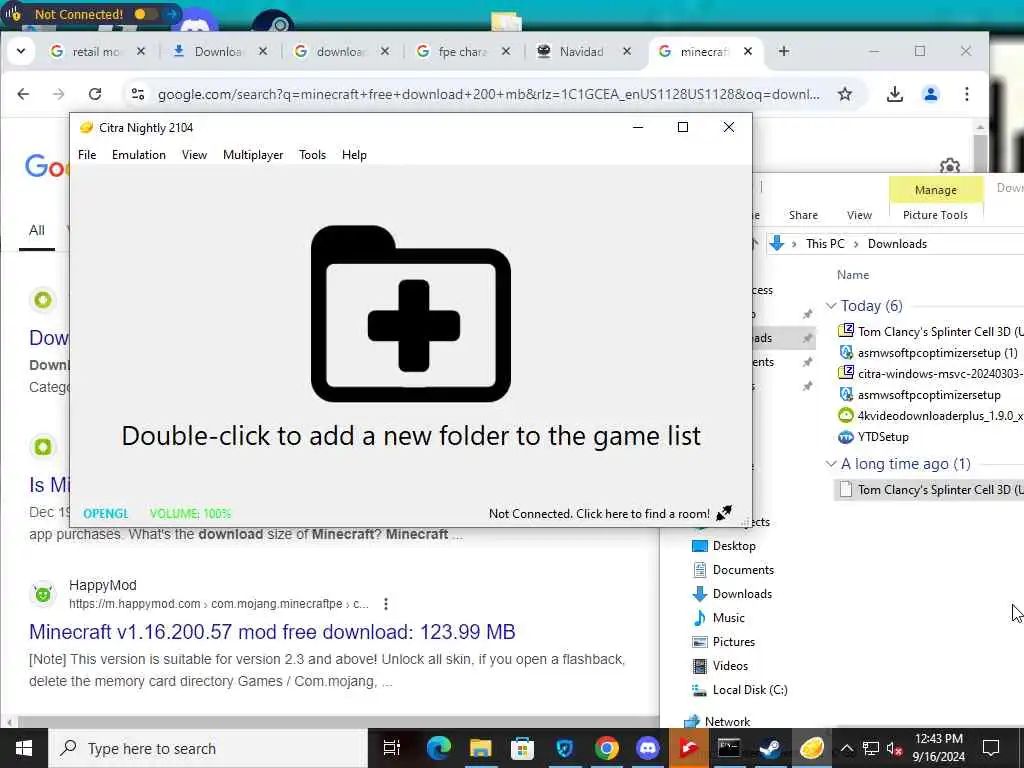1024x768 pixels.
Task: Click the OPENGL renderer status indicator
Action: tap(106, 513)
